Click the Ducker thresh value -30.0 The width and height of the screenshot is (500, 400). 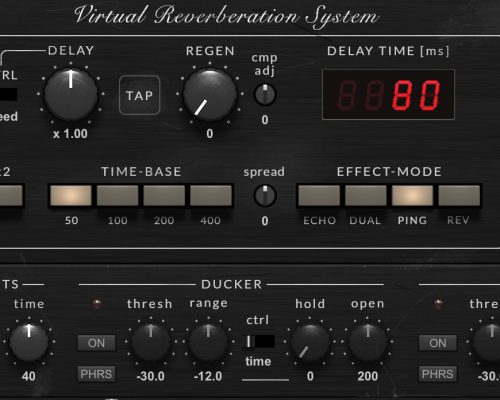point(151,376)
